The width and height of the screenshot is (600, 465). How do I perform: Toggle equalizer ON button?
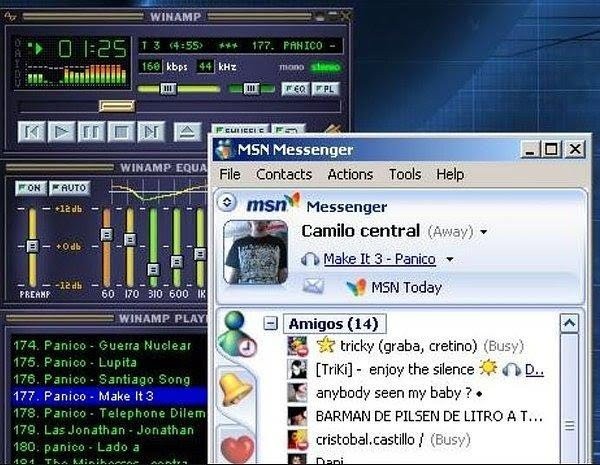(31, 188)
